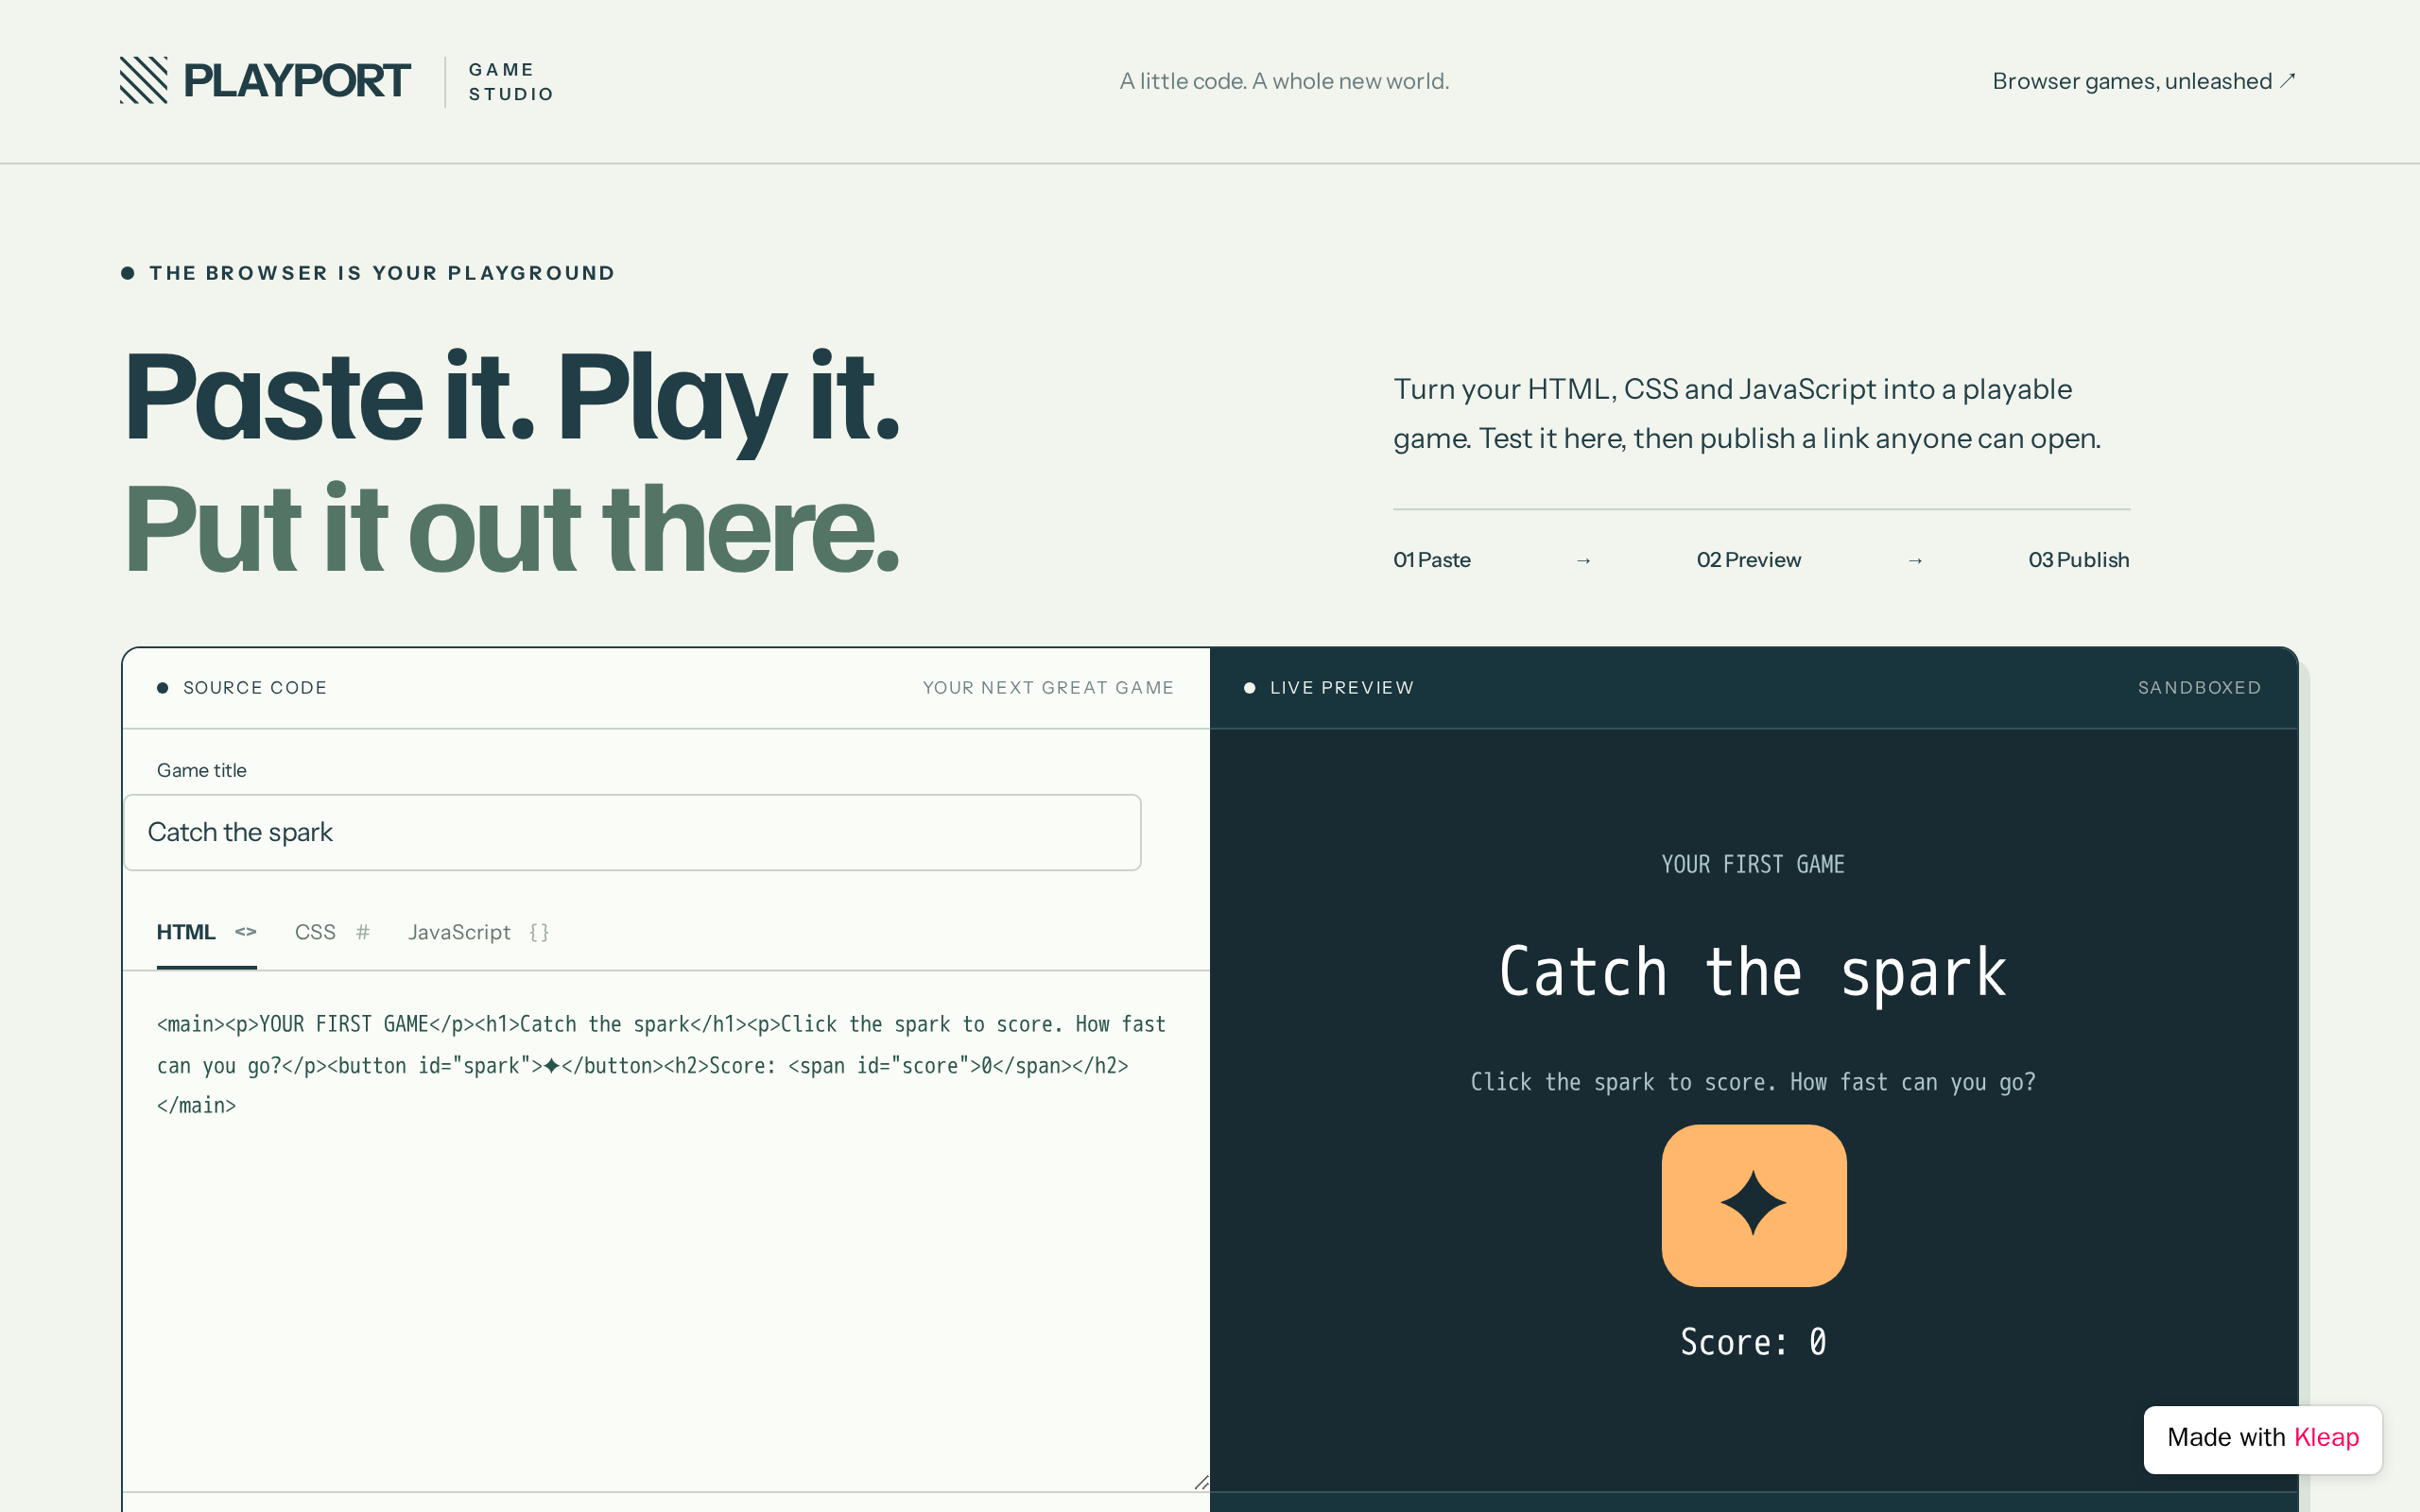Click the 'LIVE PREVIEW' panel label
2420x1512 pixels.
click(1342, 688)
